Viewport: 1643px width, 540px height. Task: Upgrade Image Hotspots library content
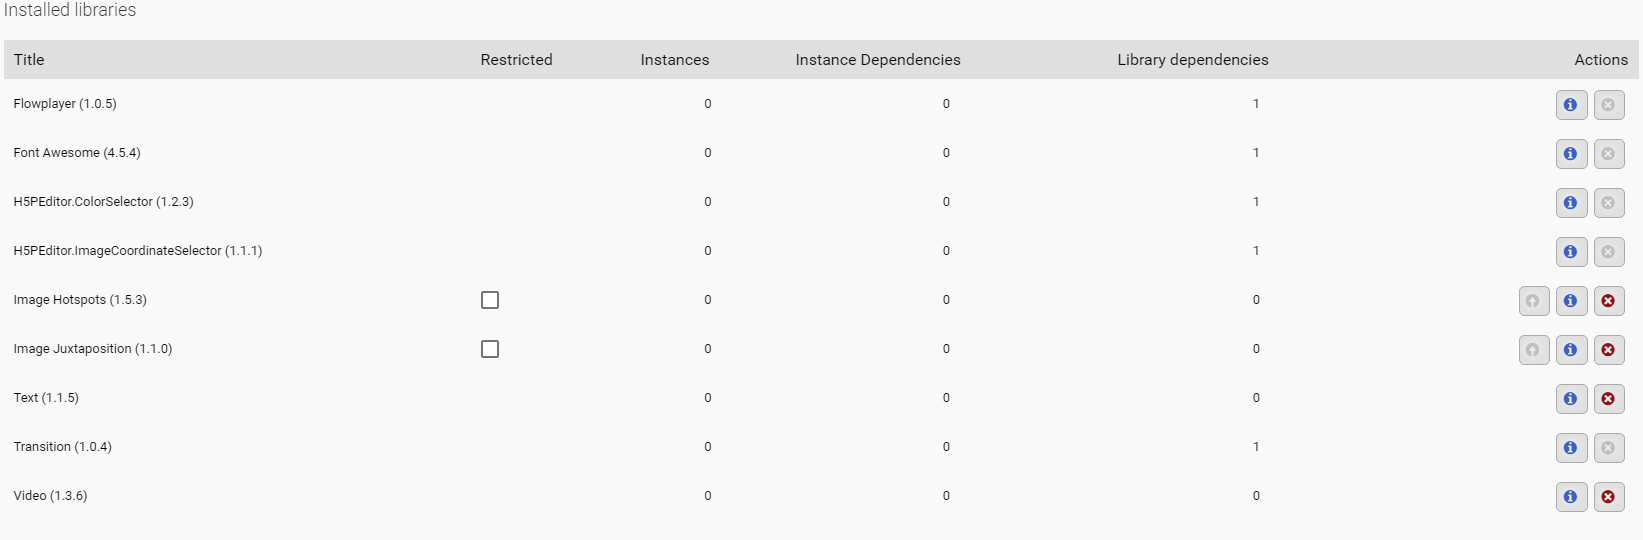1534,301
